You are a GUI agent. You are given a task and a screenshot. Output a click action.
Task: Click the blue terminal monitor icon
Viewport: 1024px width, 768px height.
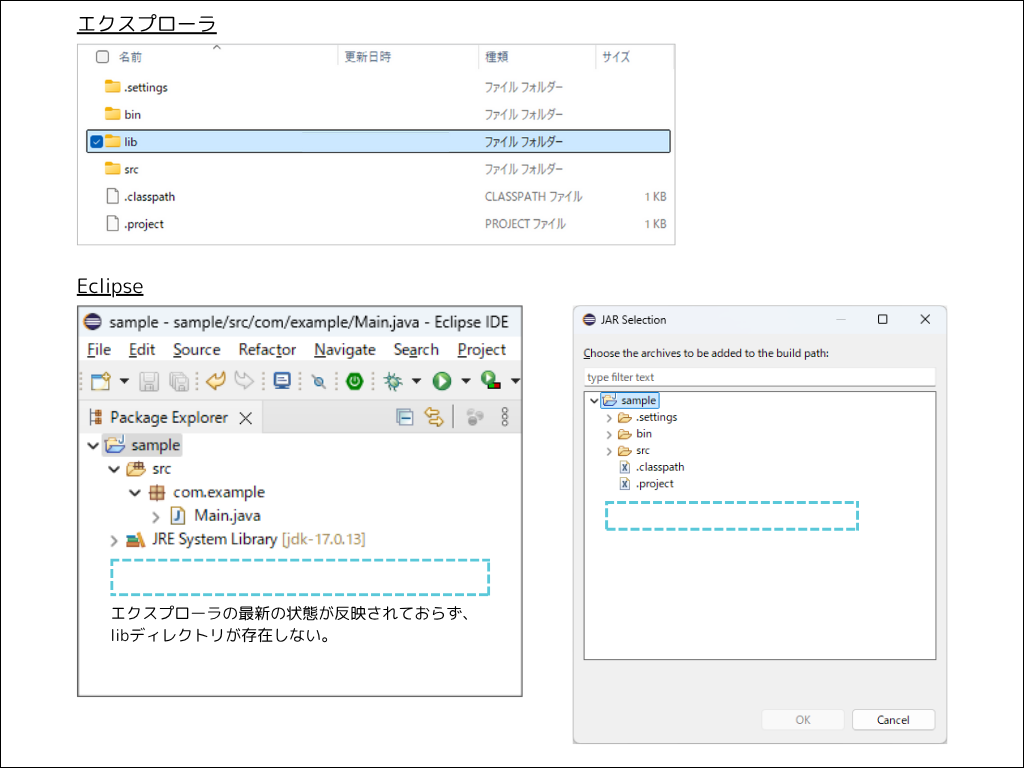coord(282,381)
